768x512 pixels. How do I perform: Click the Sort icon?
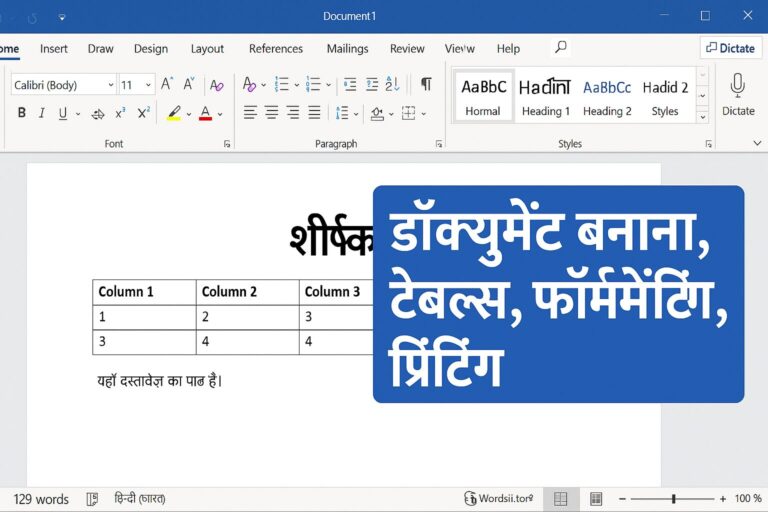(x=392, y=84)
